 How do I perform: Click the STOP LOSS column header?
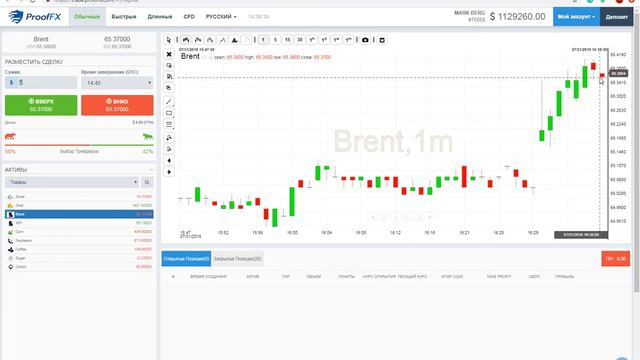point(452,277)
